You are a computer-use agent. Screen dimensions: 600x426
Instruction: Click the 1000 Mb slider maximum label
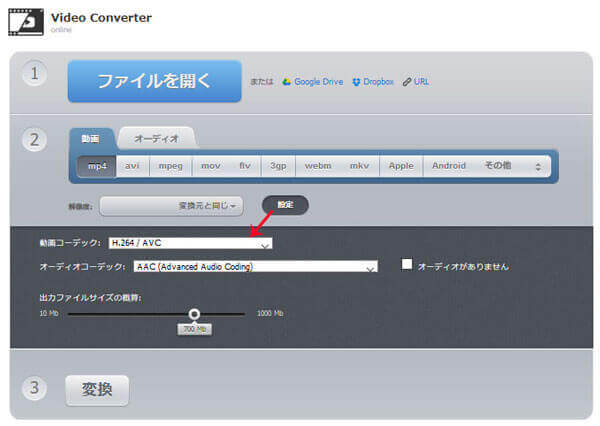[270, 313]
